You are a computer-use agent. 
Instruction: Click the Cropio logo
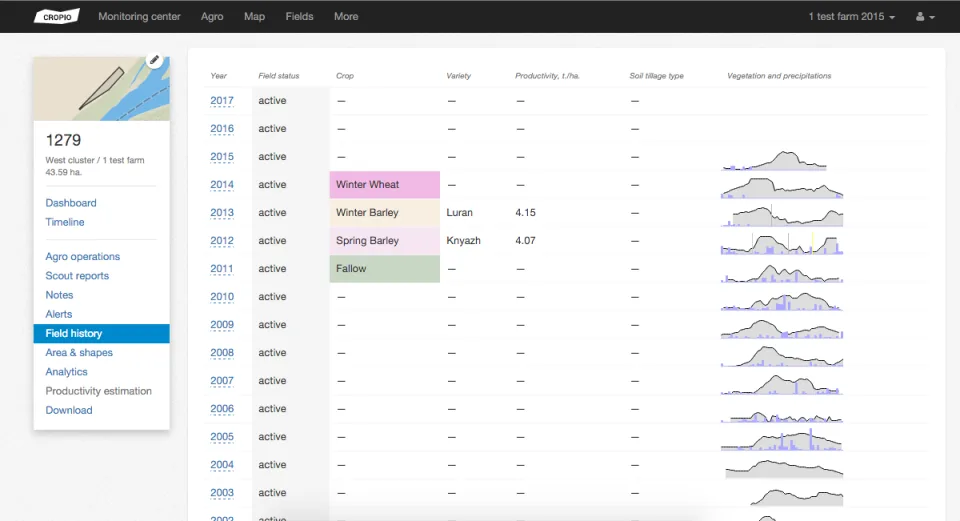click(x=57, y=17)
